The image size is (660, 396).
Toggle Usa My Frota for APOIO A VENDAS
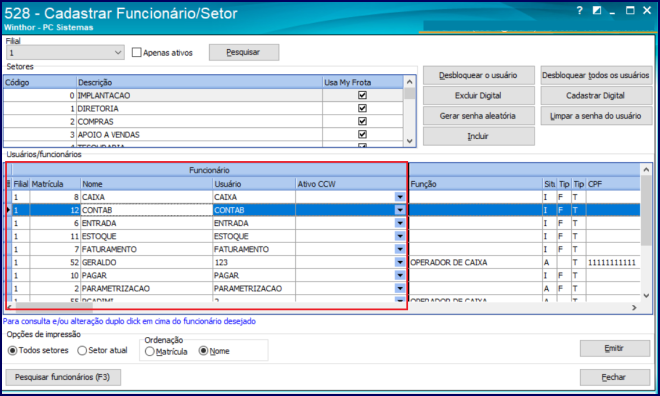362,134
